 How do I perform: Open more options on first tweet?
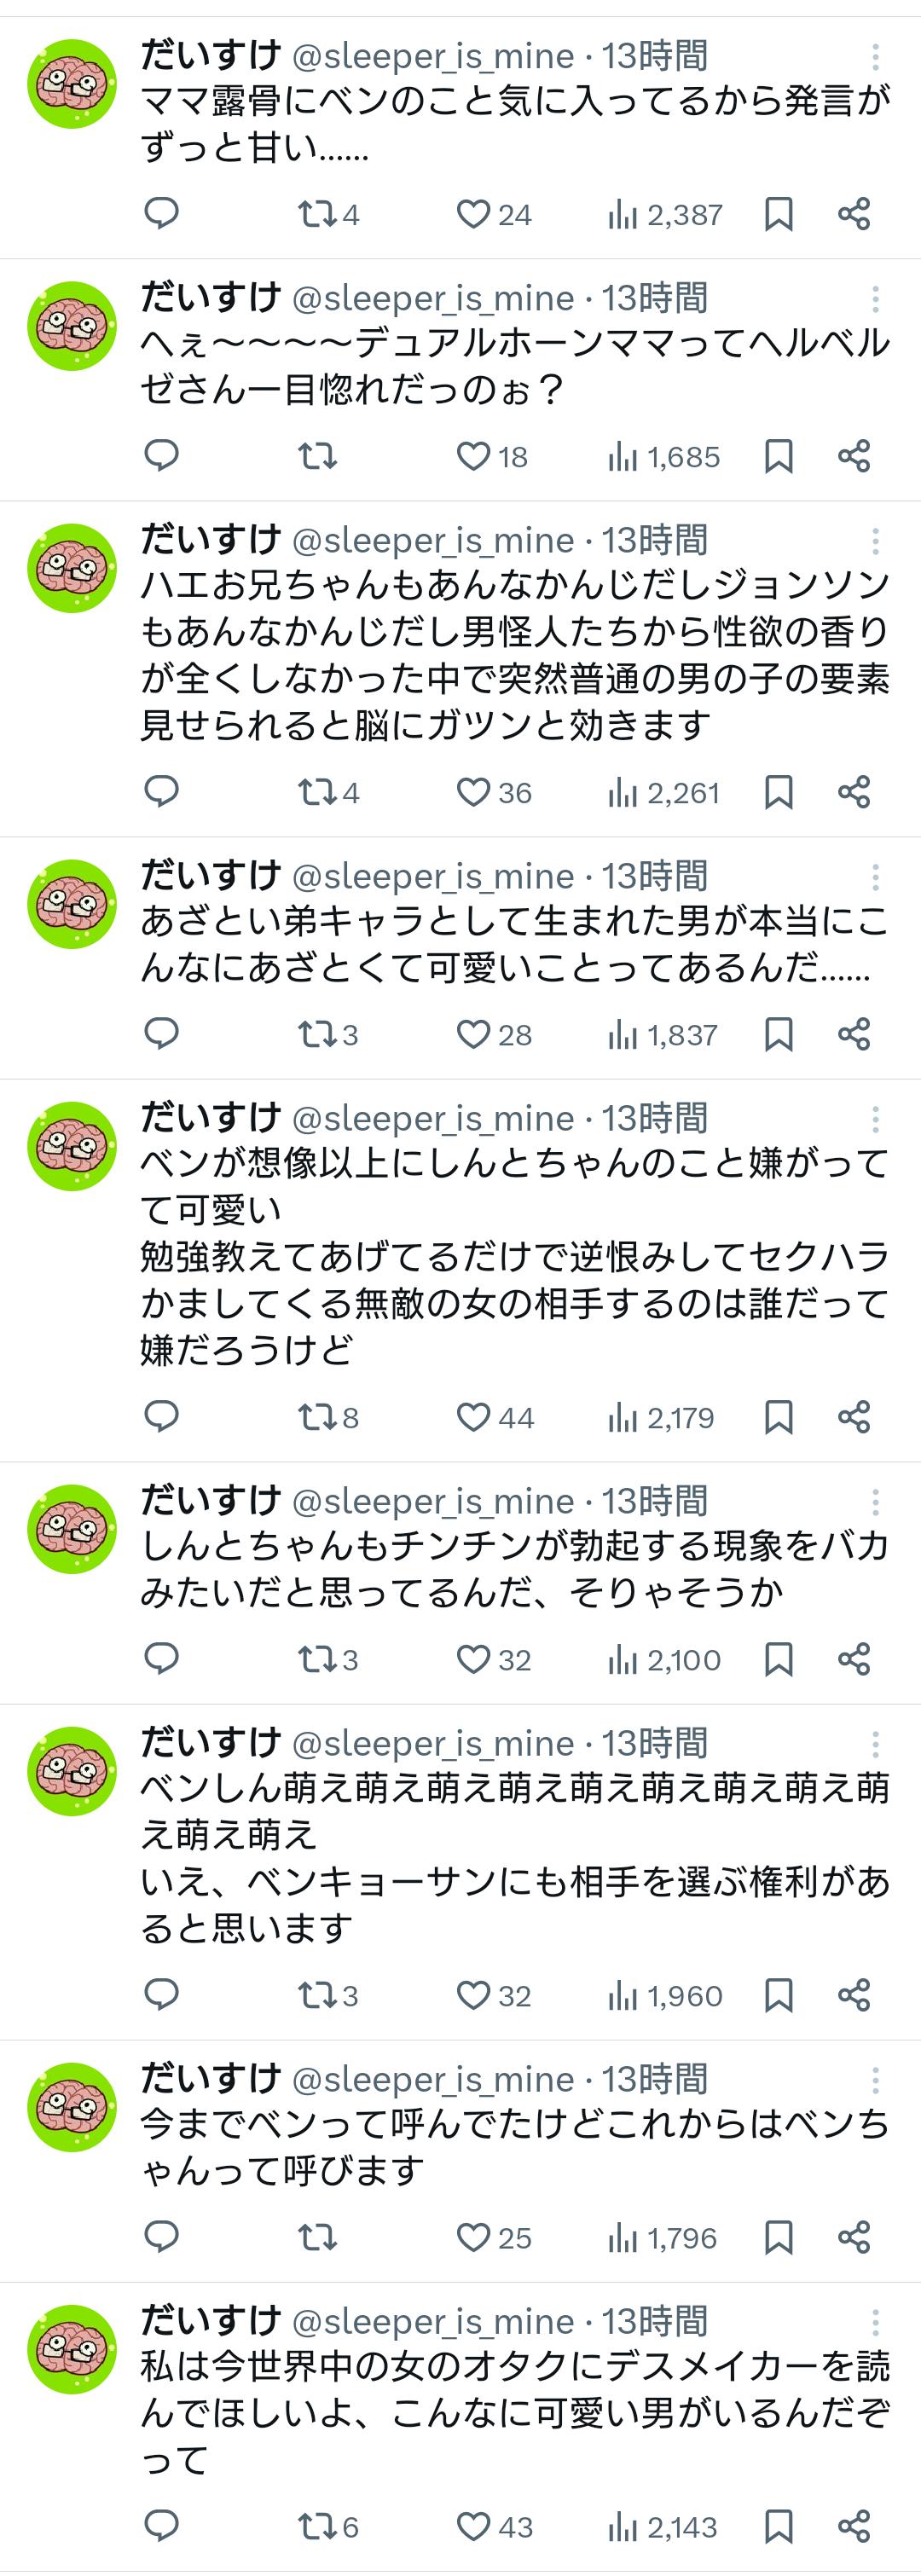[x=875, y=57]
